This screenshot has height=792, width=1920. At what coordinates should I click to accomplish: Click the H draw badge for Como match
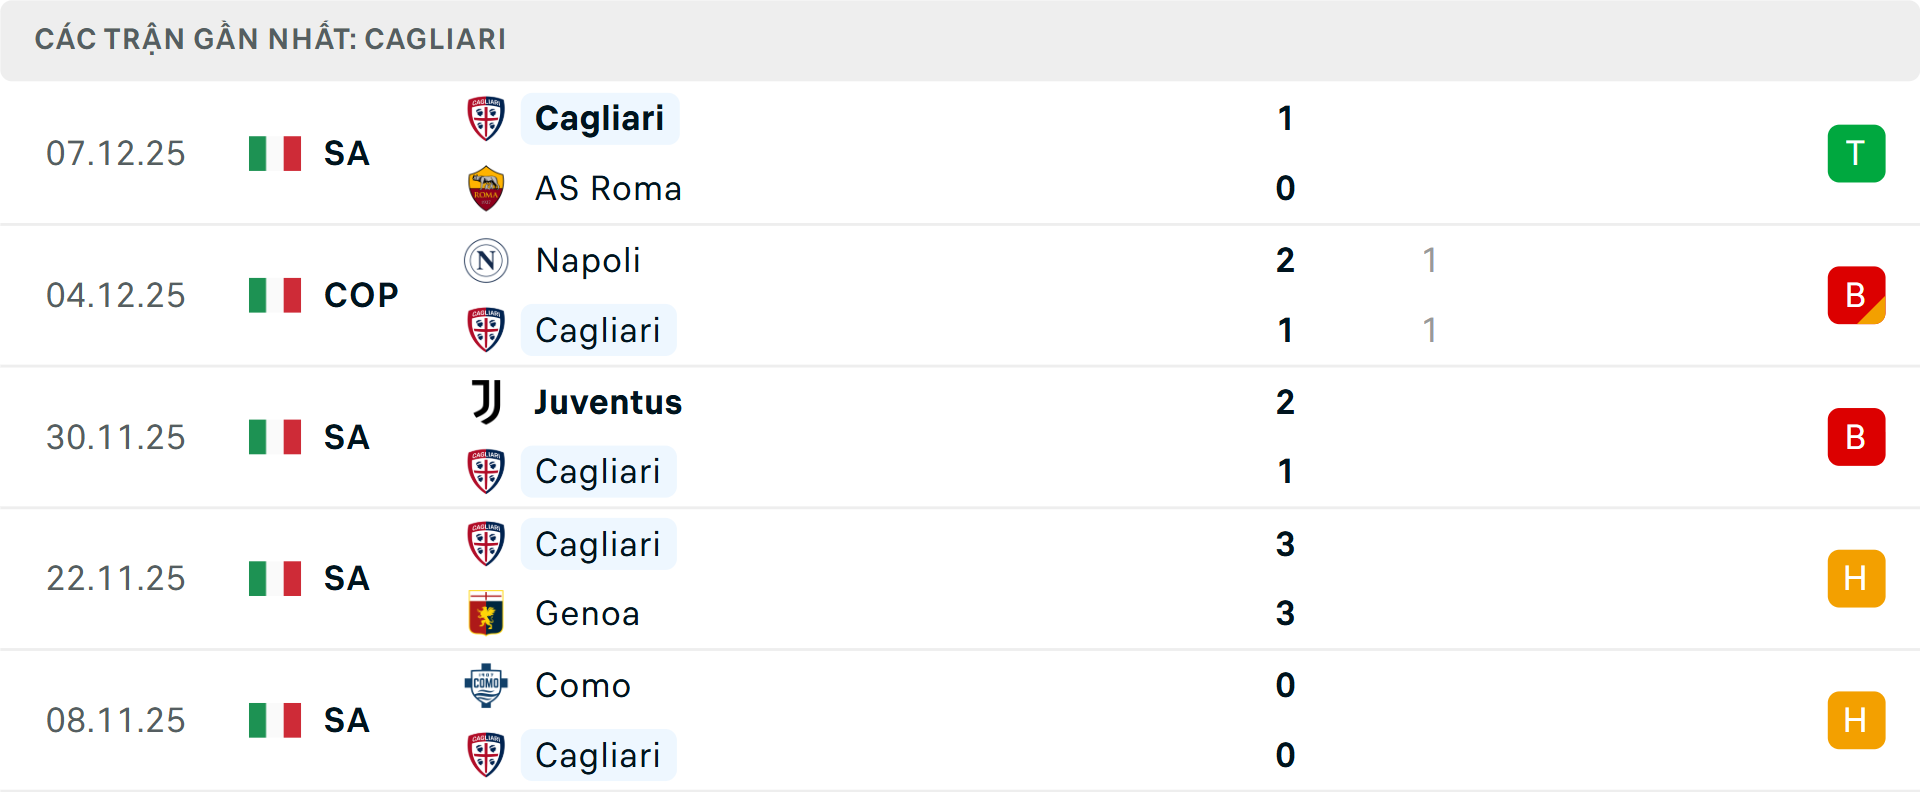[1856, 720]
